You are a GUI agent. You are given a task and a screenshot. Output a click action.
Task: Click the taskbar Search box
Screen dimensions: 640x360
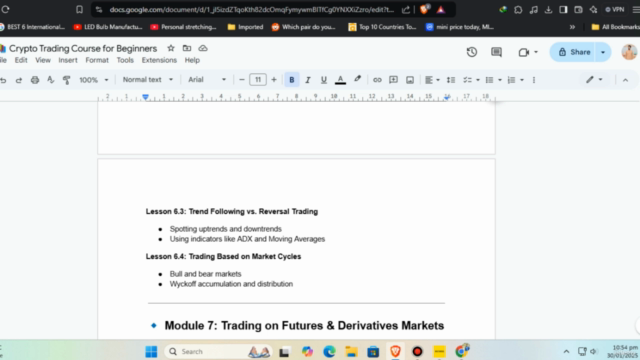(x=218, y=351)
